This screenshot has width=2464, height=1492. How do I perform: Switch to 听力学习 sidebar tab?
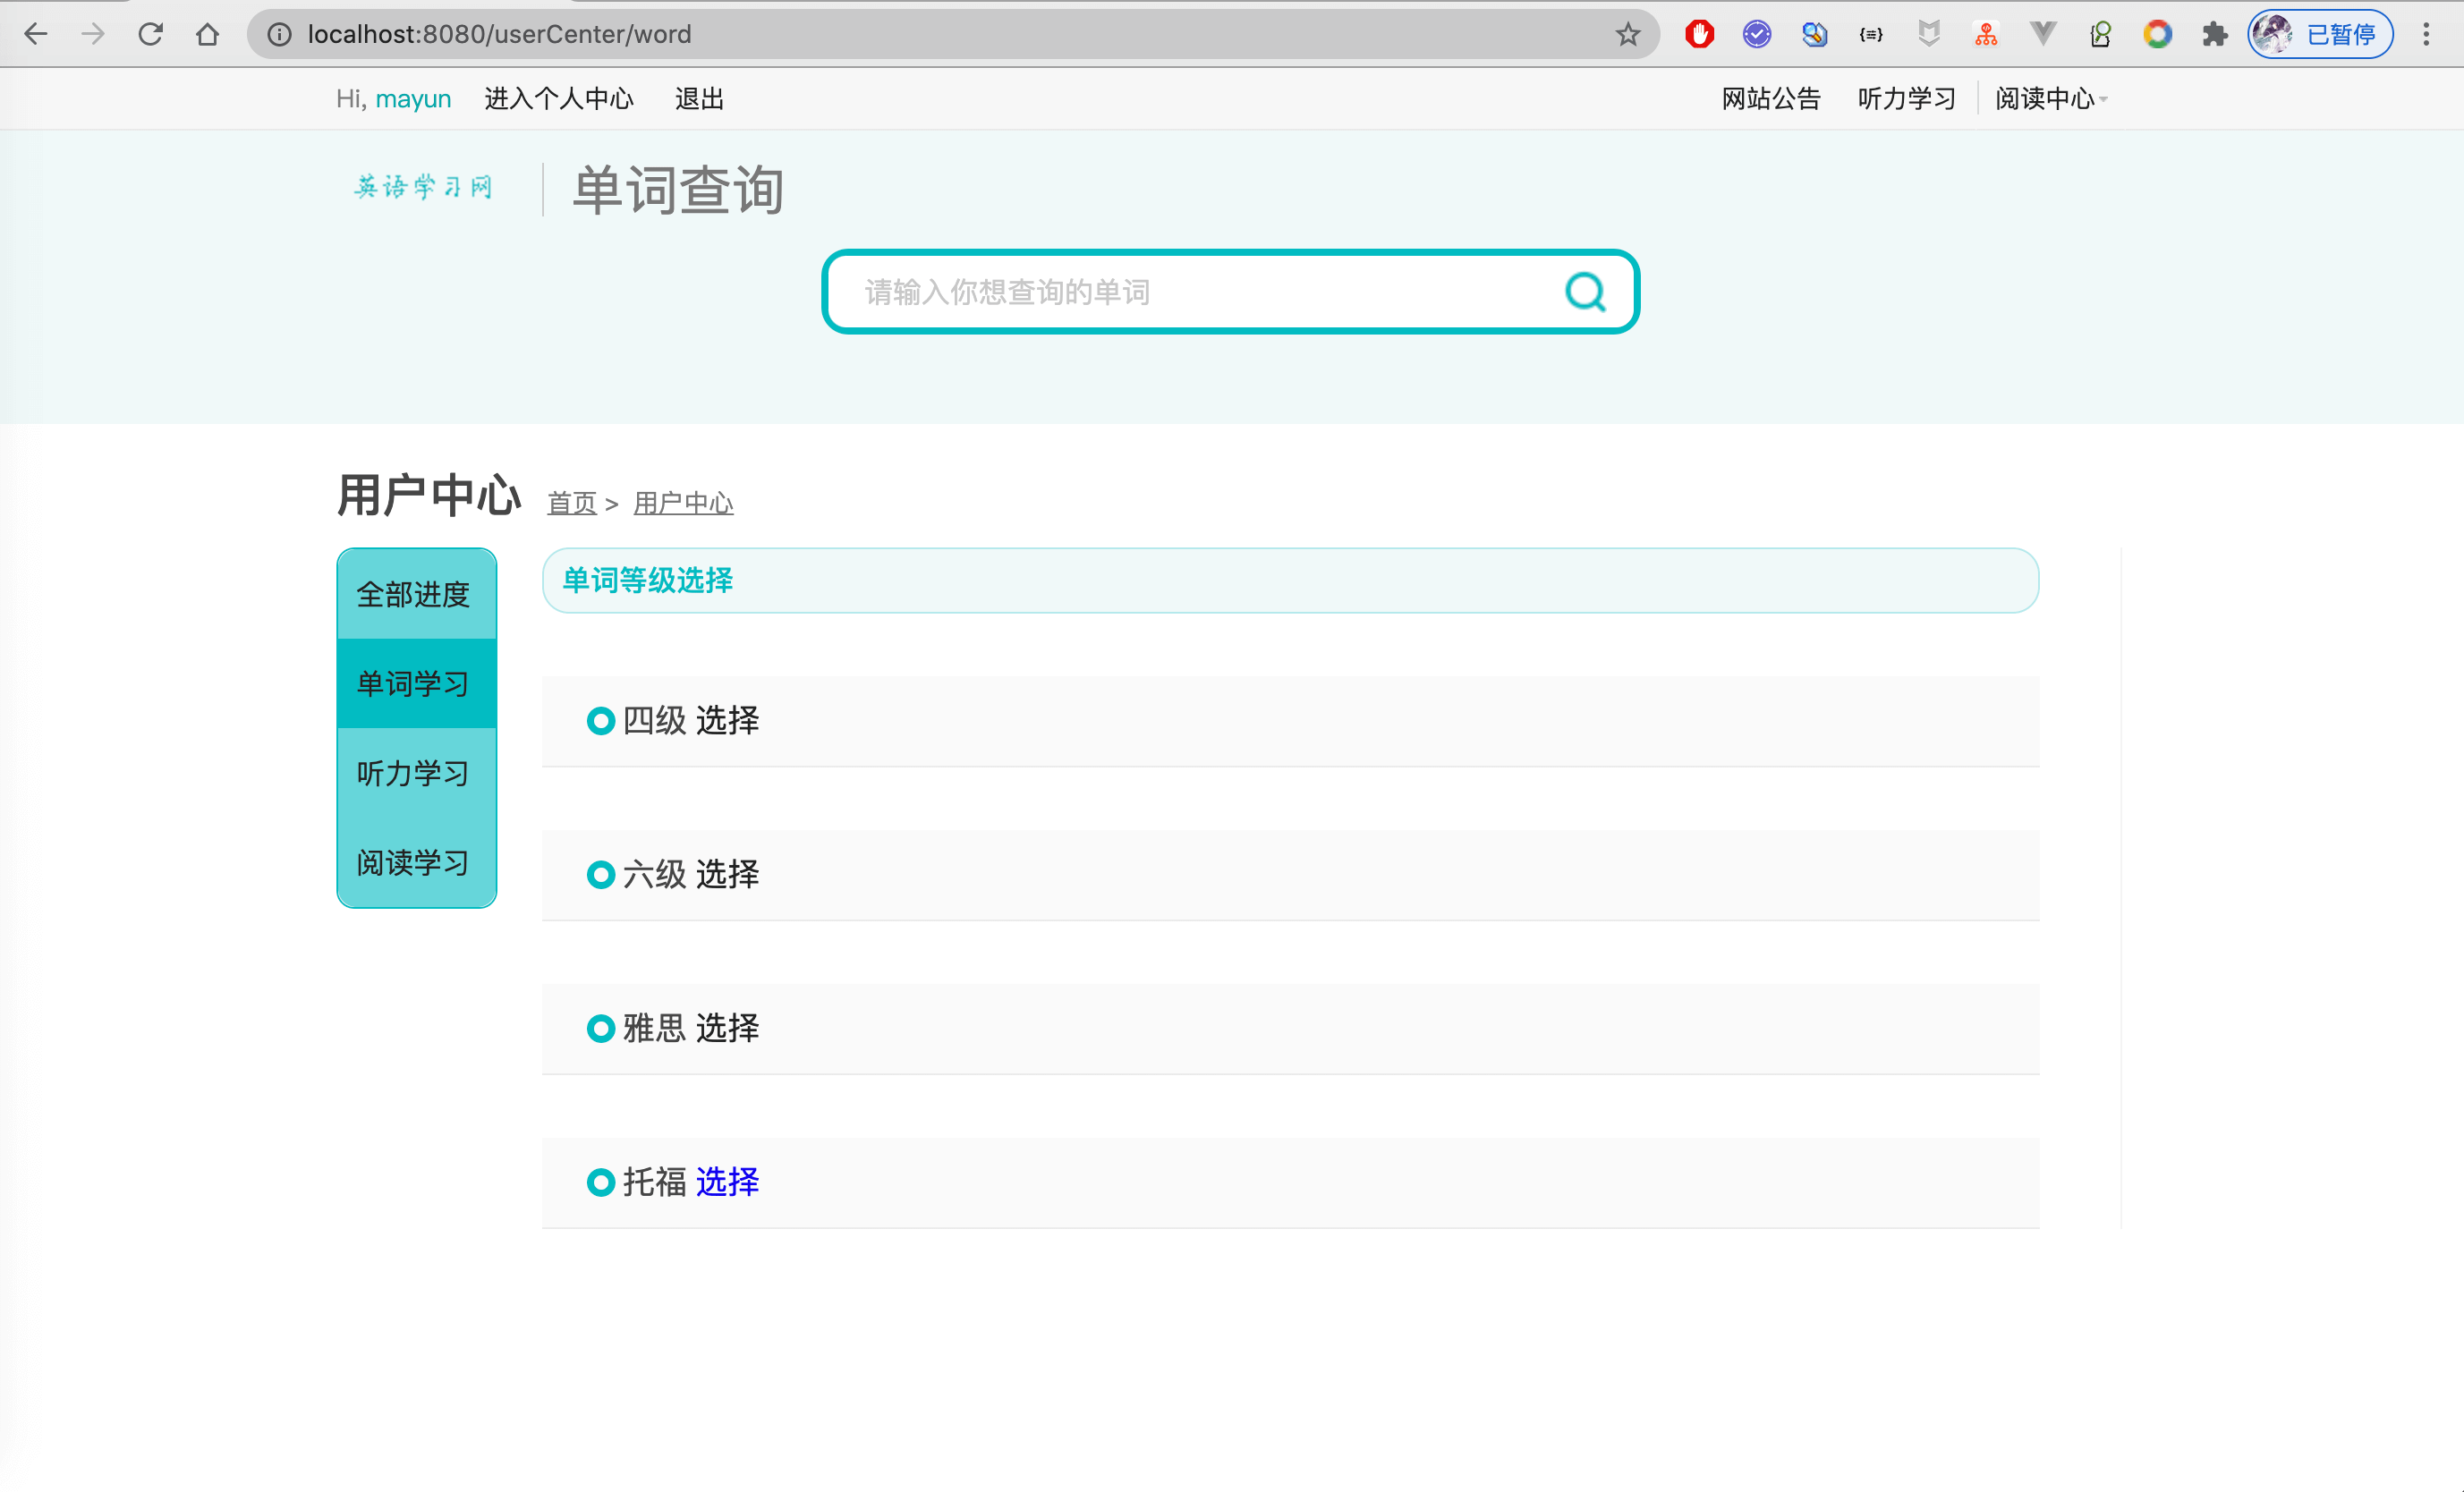[414, 773]
